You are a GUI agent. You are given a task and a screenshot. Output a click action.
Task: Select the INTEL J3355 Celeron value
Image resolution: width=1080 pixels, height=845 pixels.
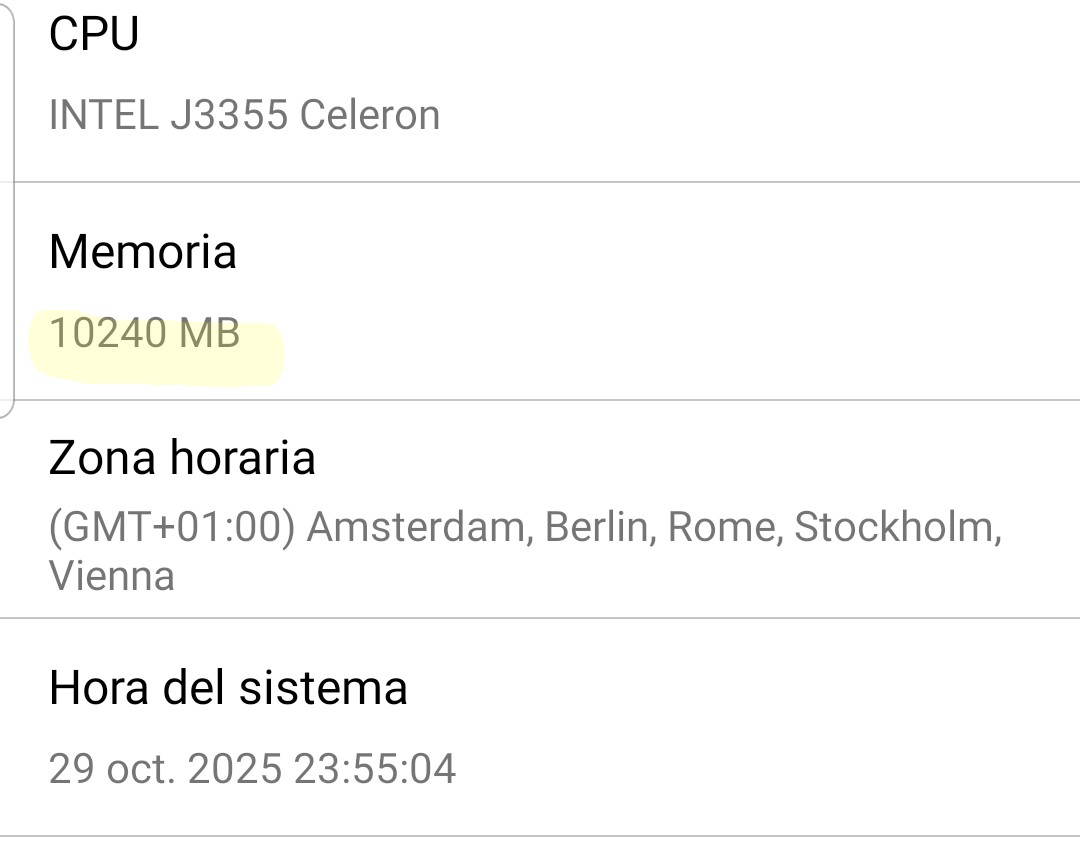click(244, 115)
